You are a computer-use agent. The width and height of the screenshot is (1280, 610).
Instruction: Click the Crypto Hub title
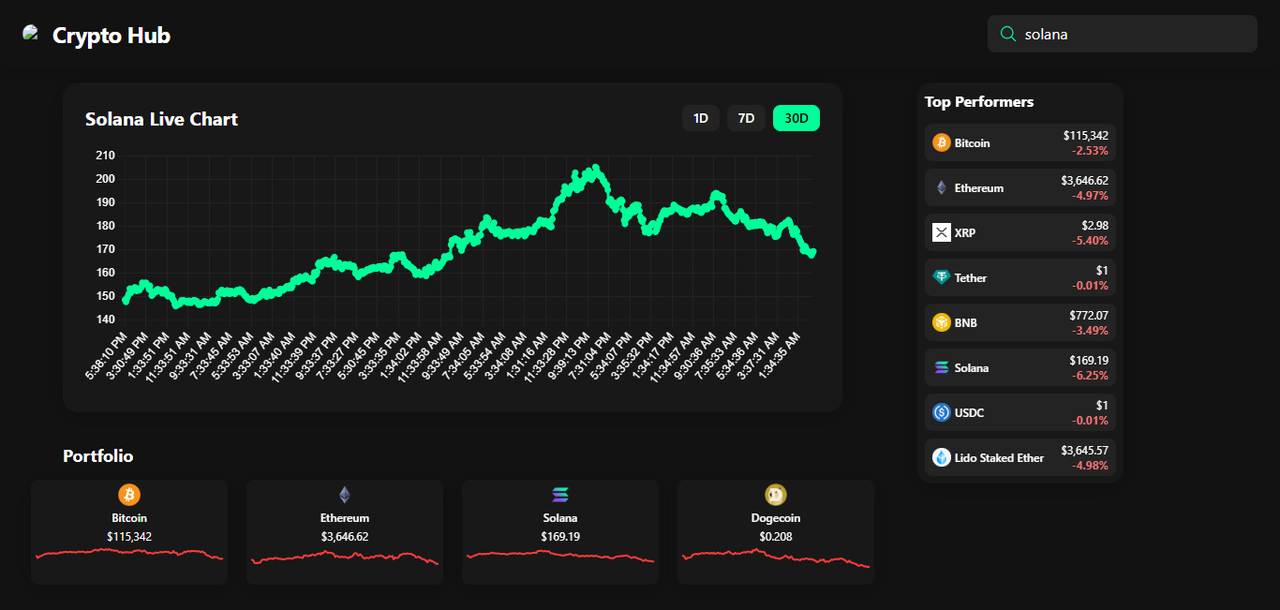coord(111,35)
